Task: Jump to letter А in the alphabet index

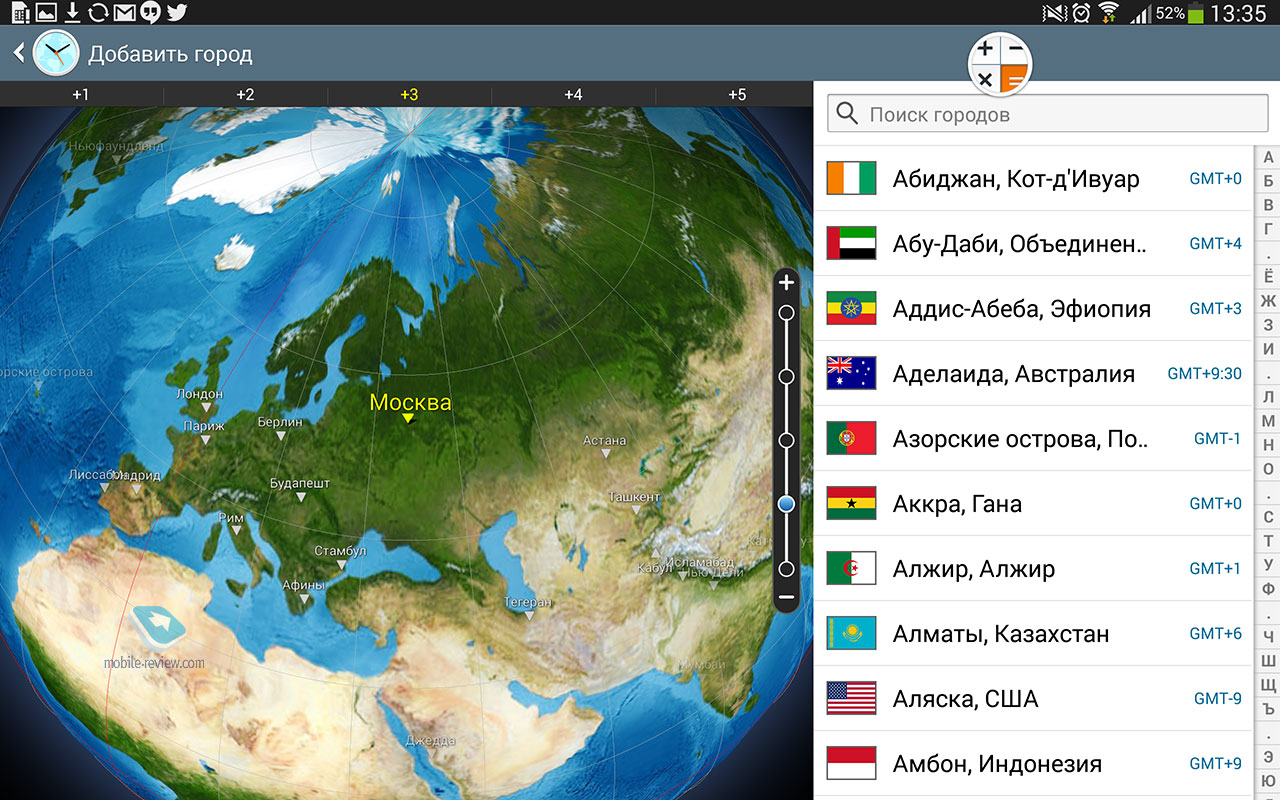Action: 1268,158
